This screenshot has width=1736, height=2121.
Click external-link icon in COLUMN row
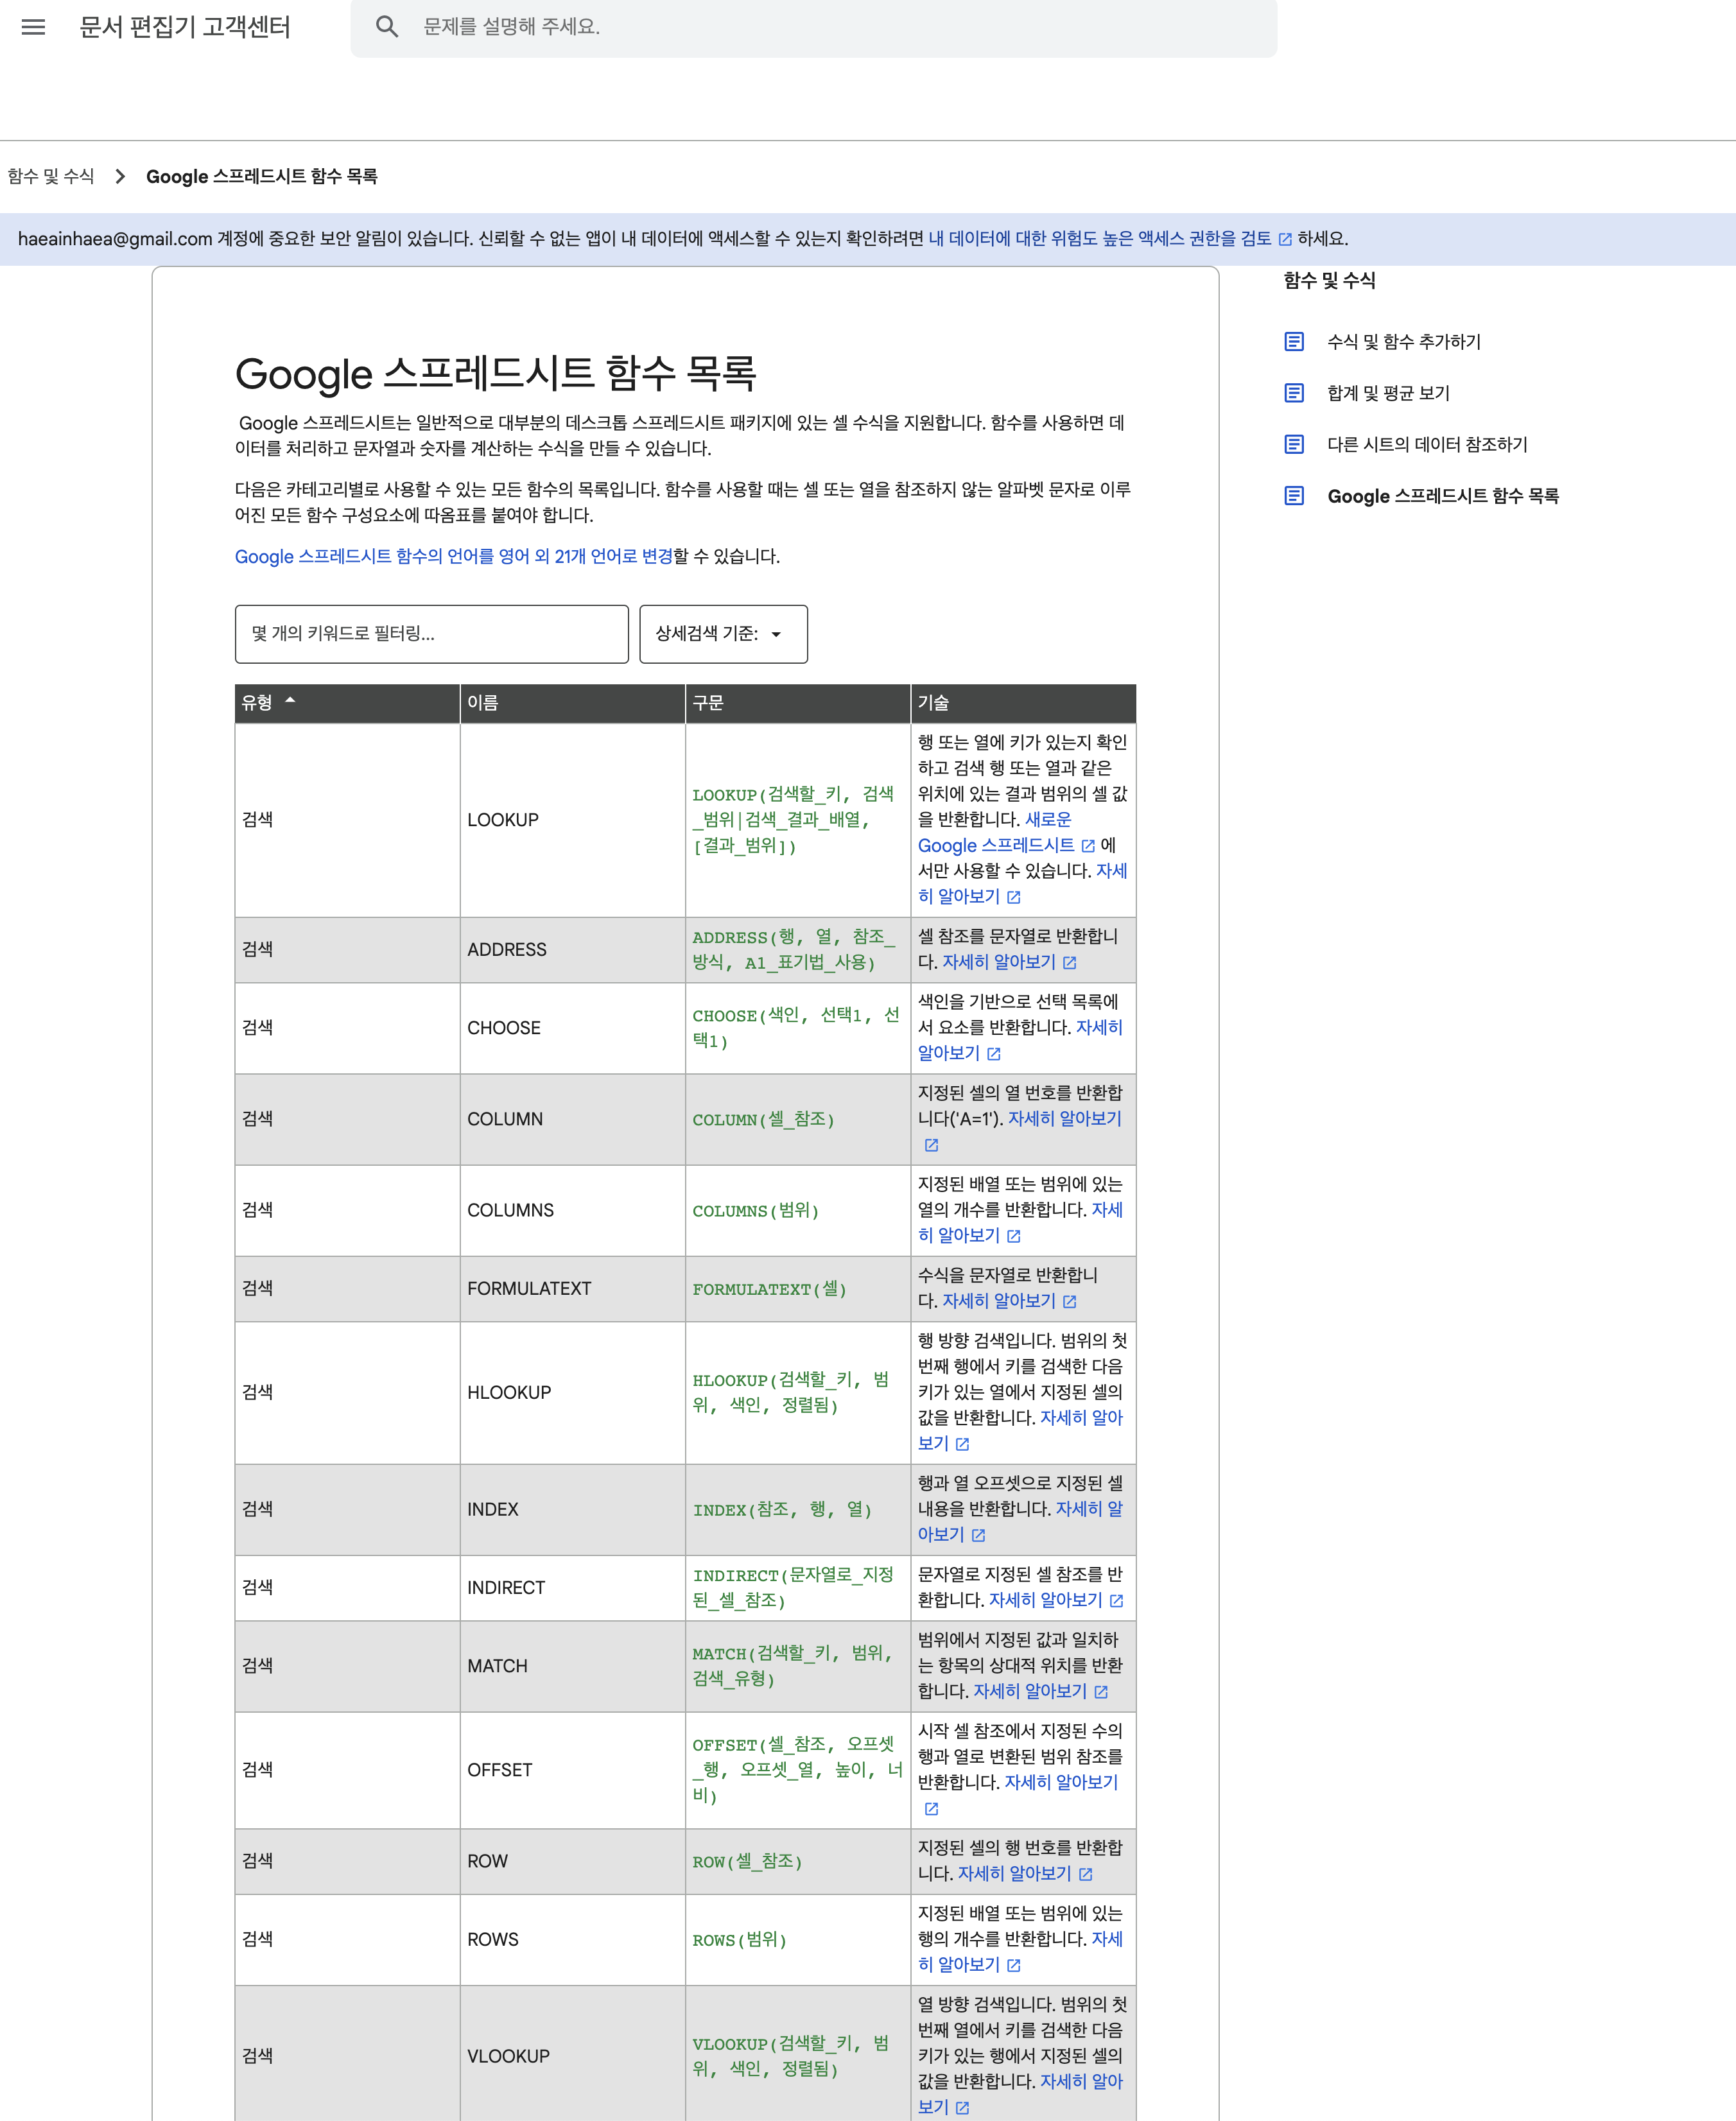click(931, 1145)
